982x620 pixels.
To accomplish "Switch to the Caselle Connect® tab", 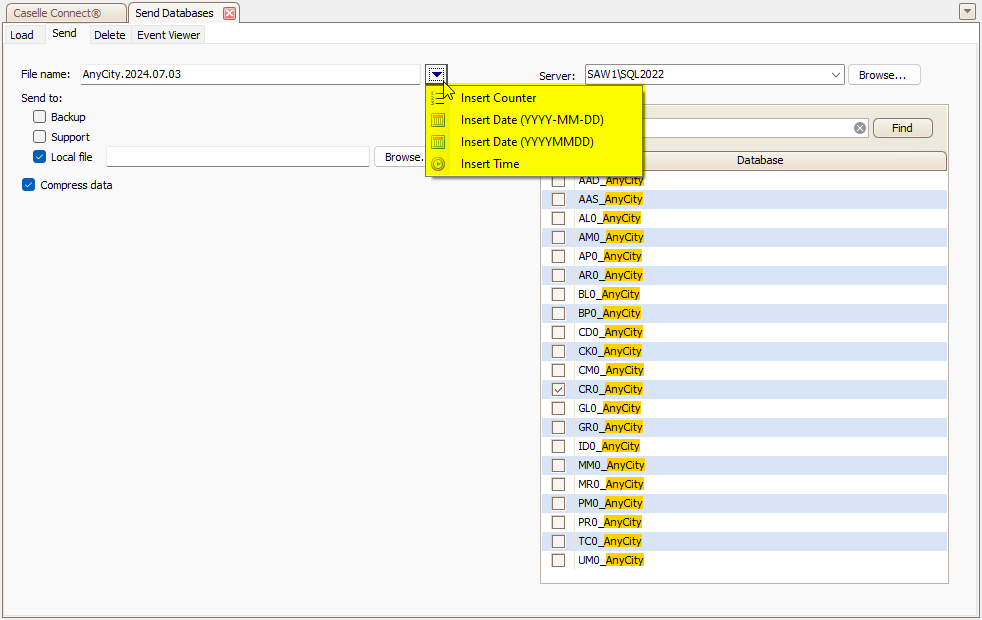I will tap(64, 13).
